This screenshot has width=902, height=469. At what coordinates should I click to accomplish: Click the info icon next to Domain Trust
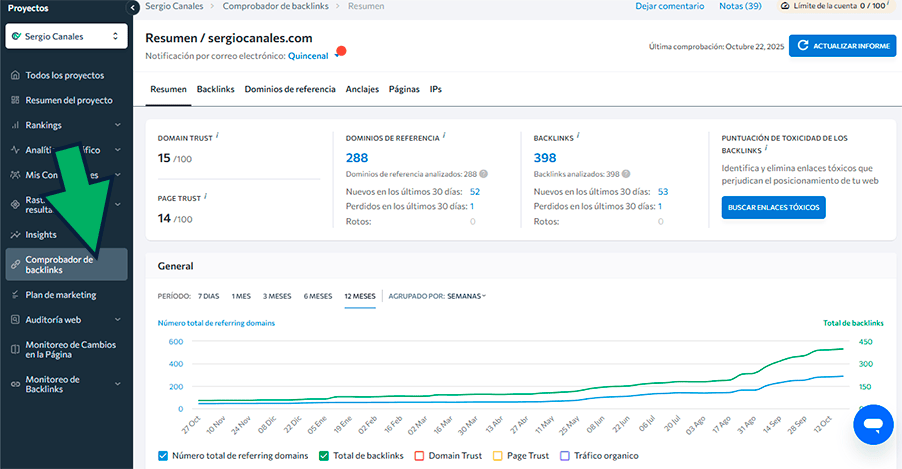click(218, 135)
